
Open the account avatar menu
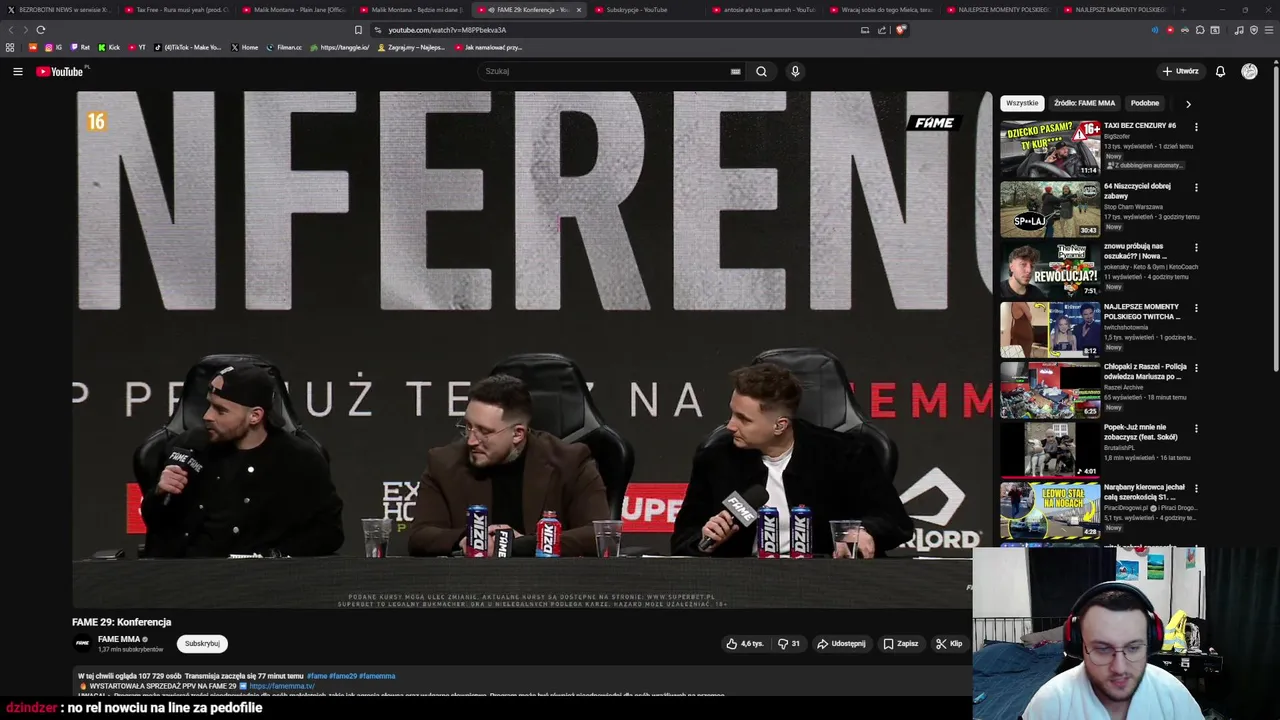[1249, 71]
